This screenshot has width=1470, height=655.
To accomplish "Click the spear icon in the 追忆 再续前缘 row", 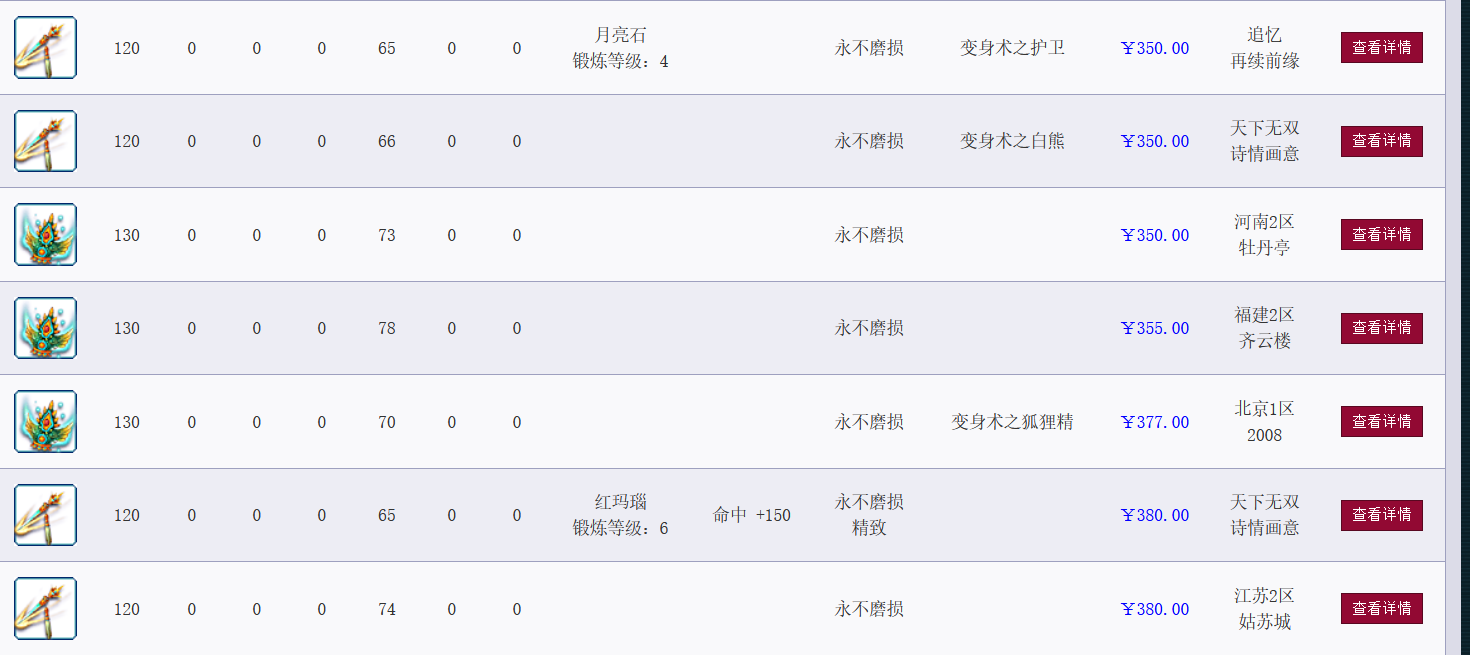I will 45,47.
